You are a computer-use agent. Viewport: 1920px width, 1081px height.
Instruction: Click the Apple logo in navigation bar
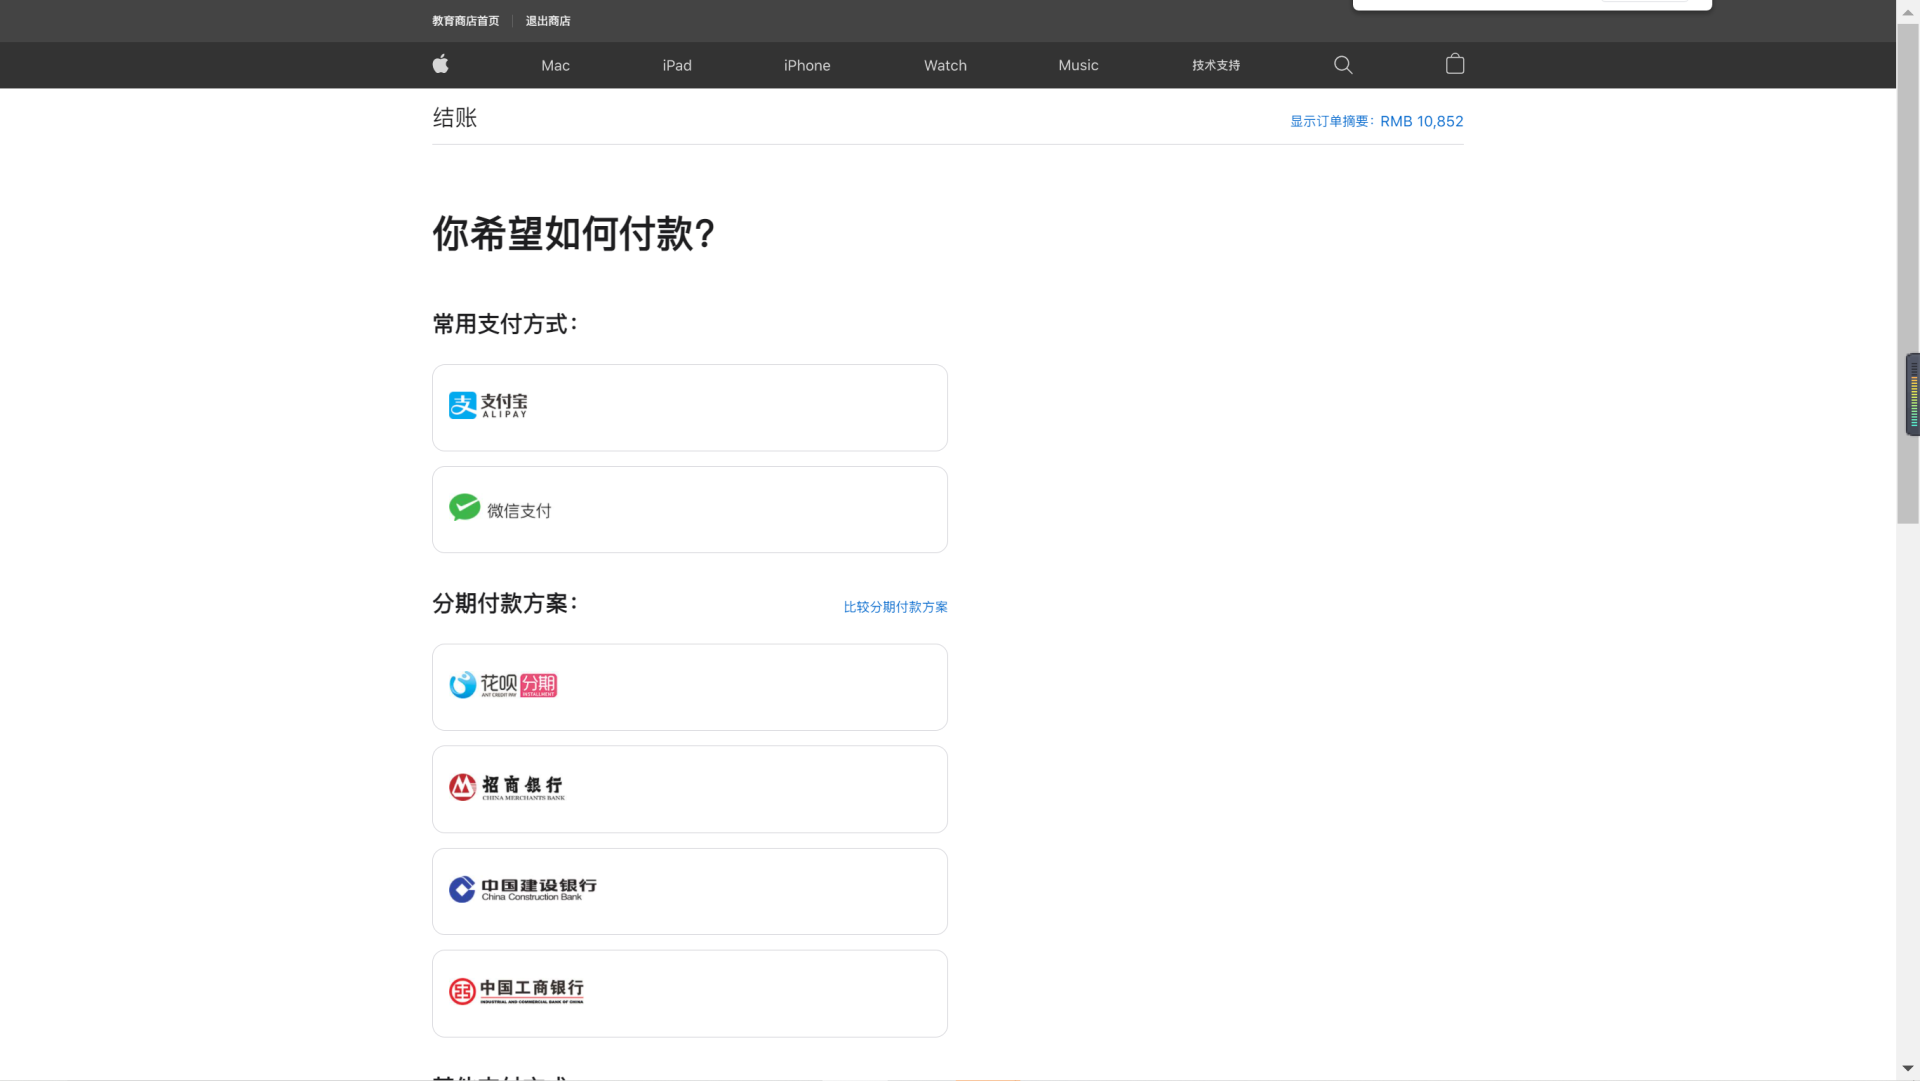coord(440,64)
